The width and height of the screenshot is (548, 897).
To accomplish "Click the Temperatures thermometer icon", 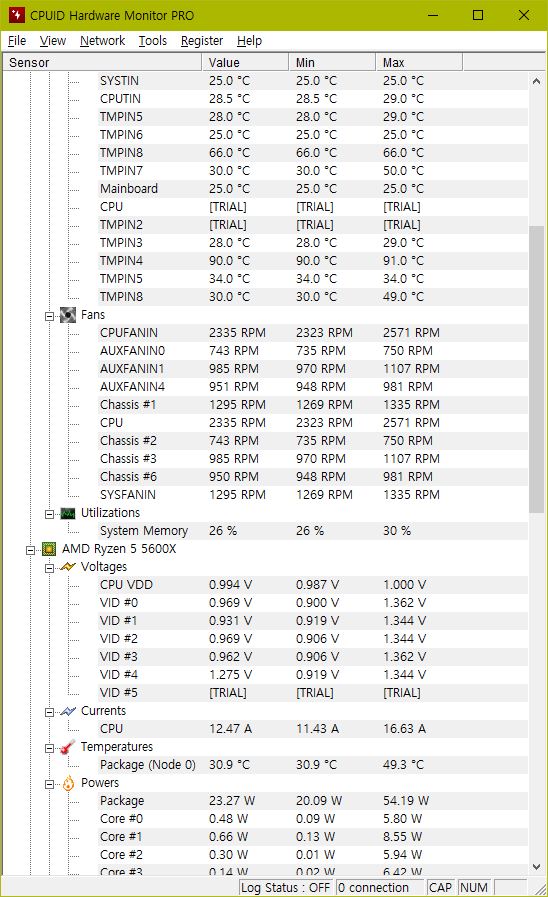I will click(68, 747).
